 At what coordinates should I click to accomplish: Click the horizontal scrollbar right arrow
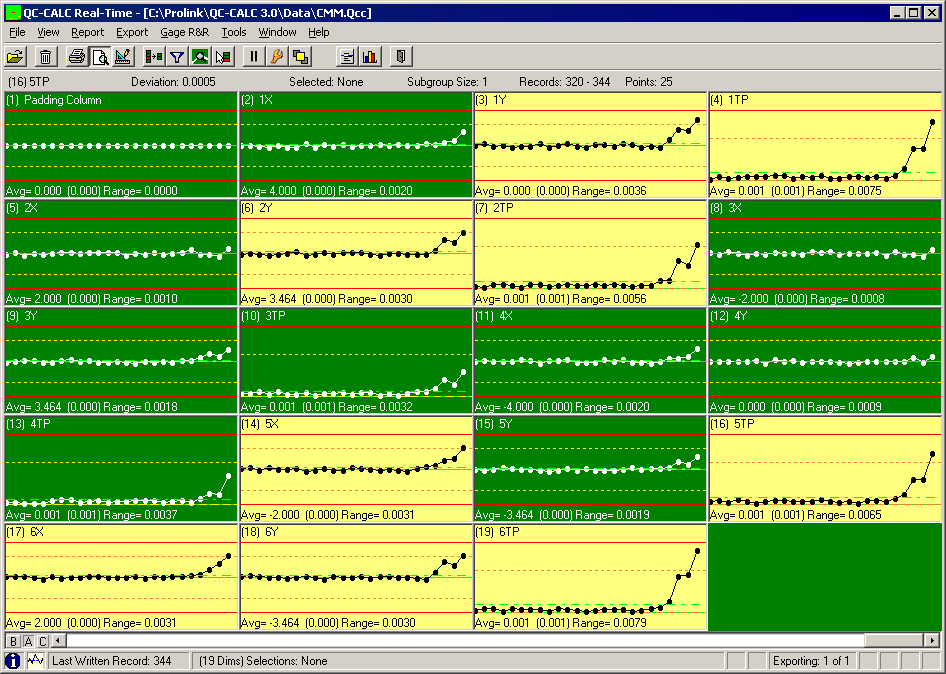932,641
